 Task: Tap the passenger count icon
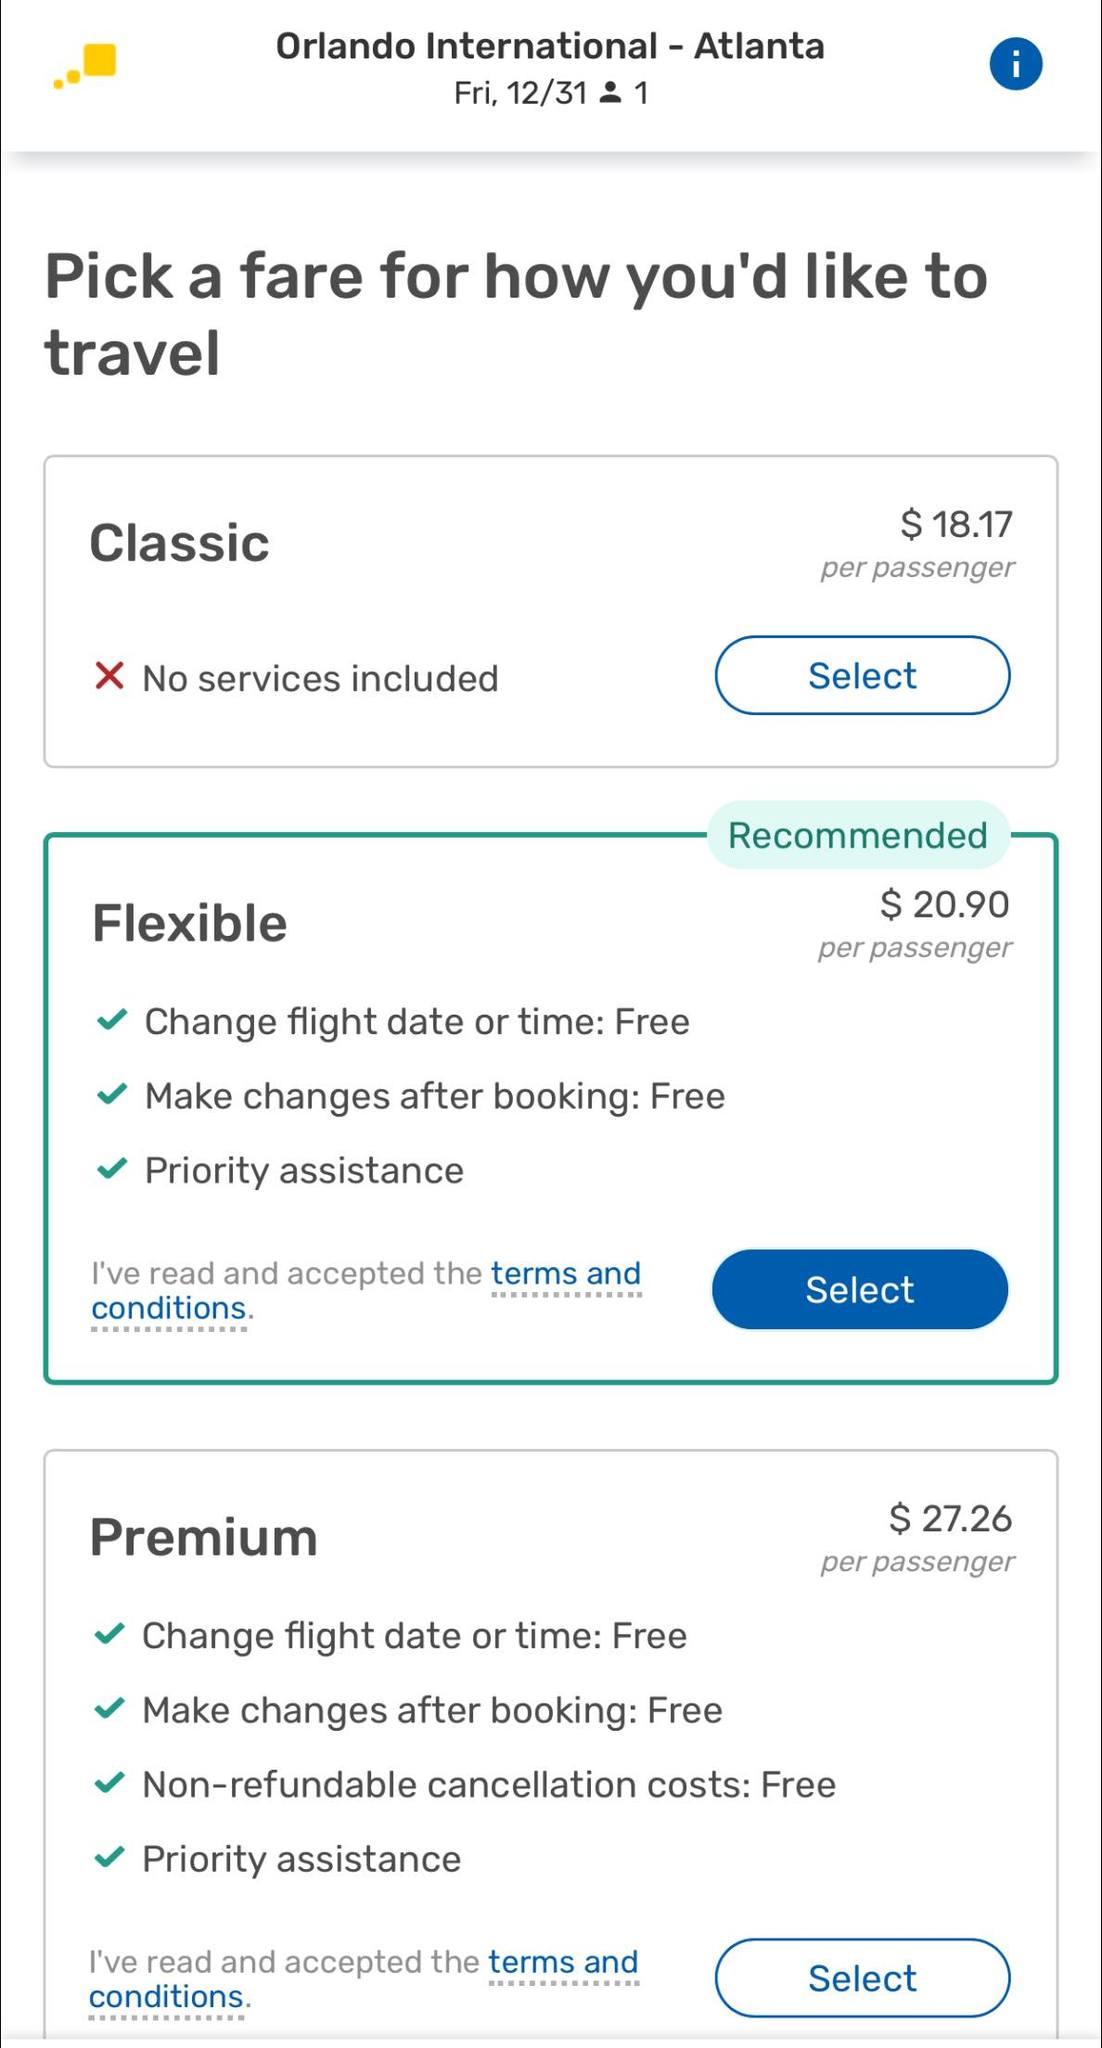[x=609, y=93]
